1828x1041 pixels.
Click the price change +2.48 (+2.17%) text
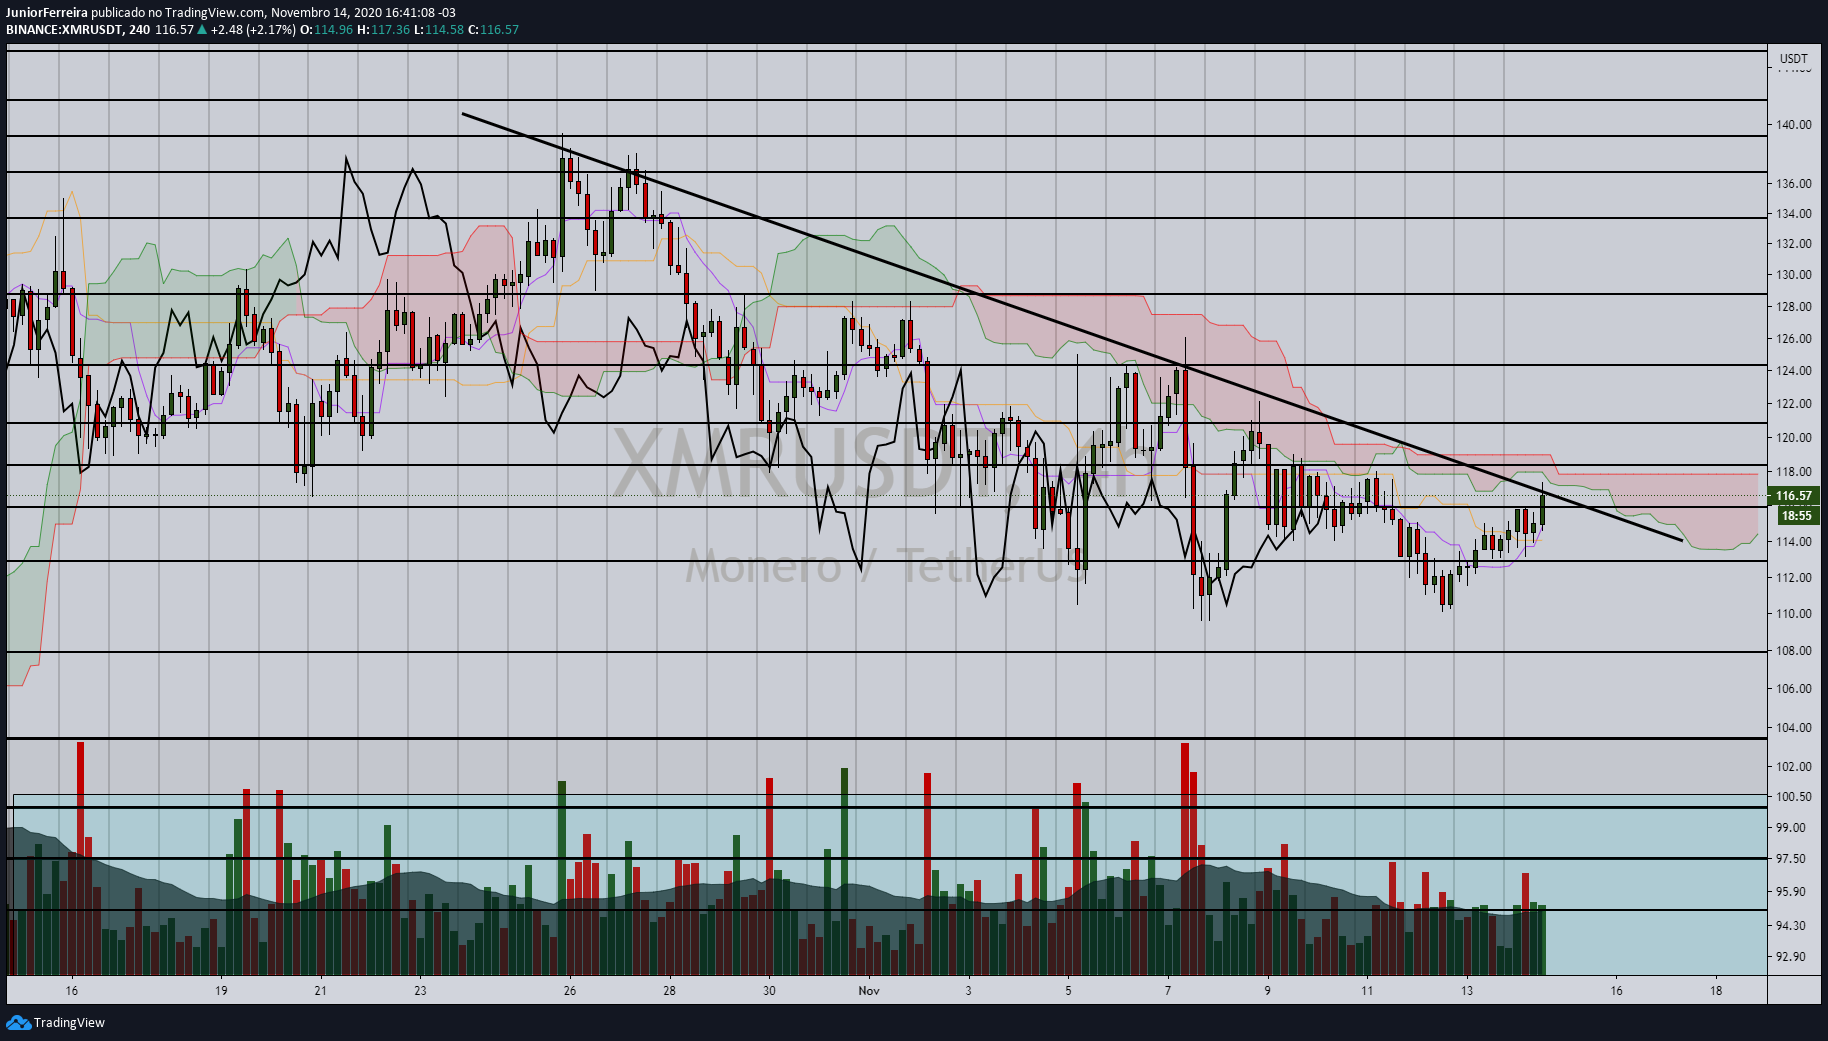[x=253, y=30]
